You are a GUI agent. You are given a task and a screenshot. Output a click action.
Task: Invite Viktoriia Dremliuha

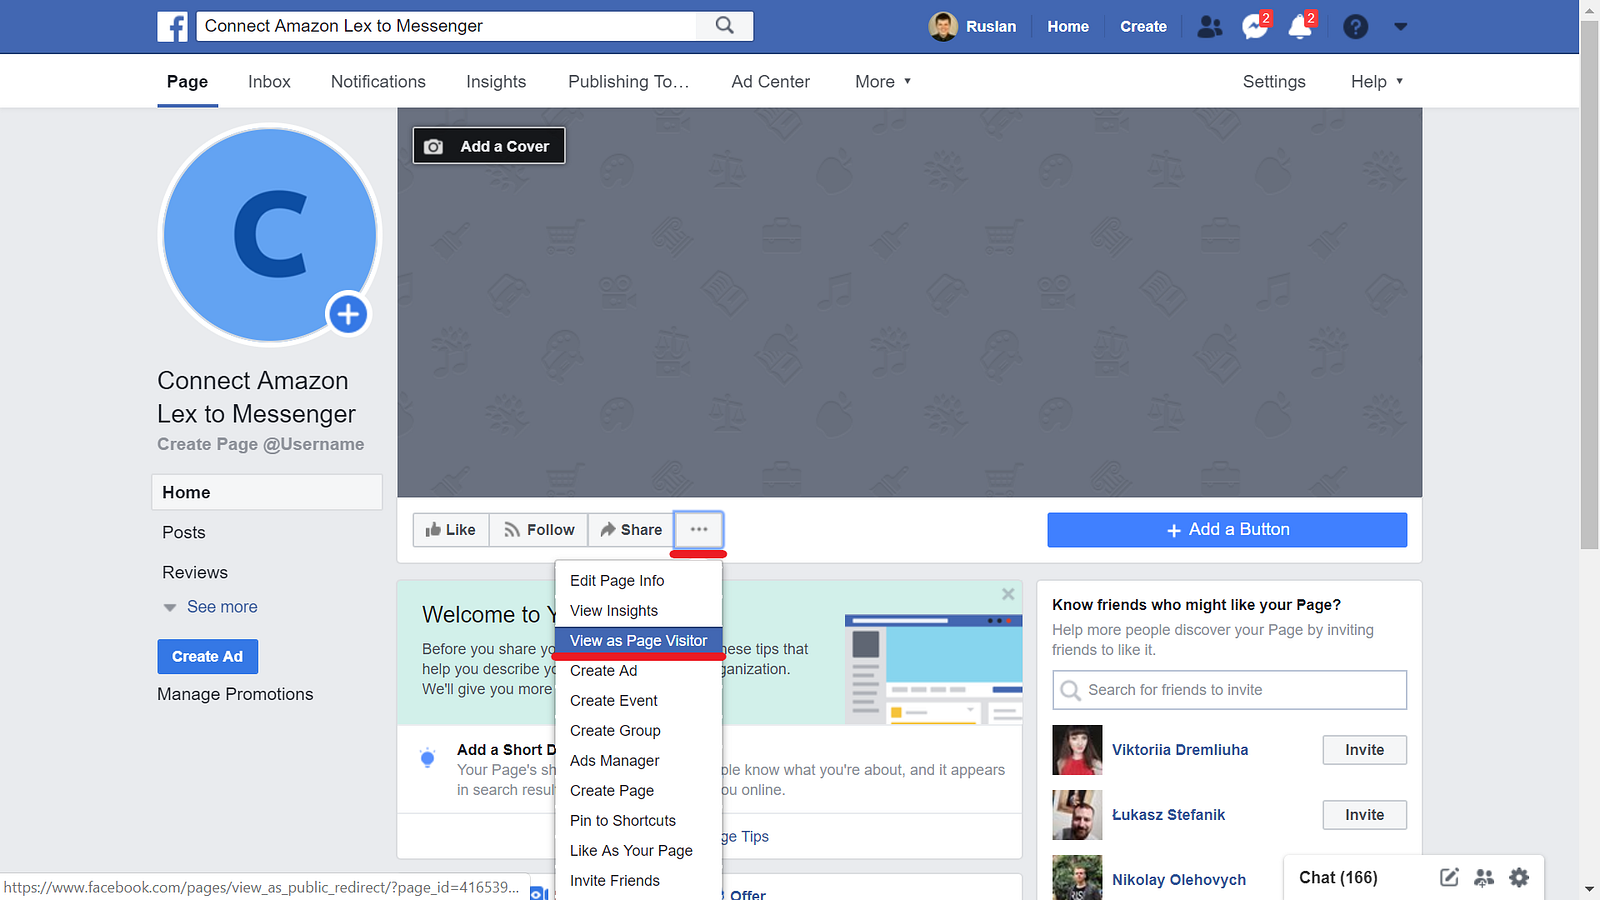pos(1364,750)
